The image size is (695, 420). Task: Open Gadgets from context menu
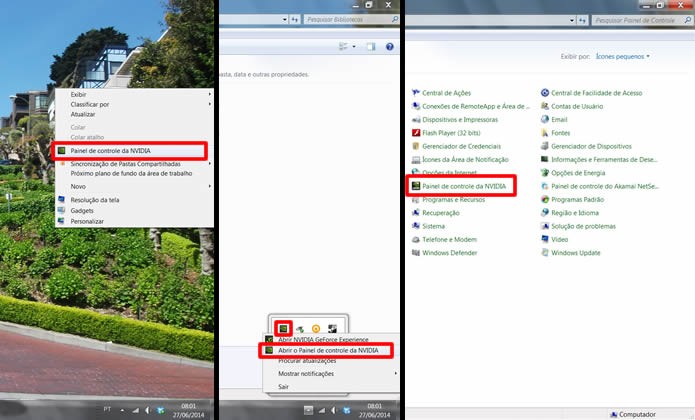pyautogui.click(x=82, y=210)
